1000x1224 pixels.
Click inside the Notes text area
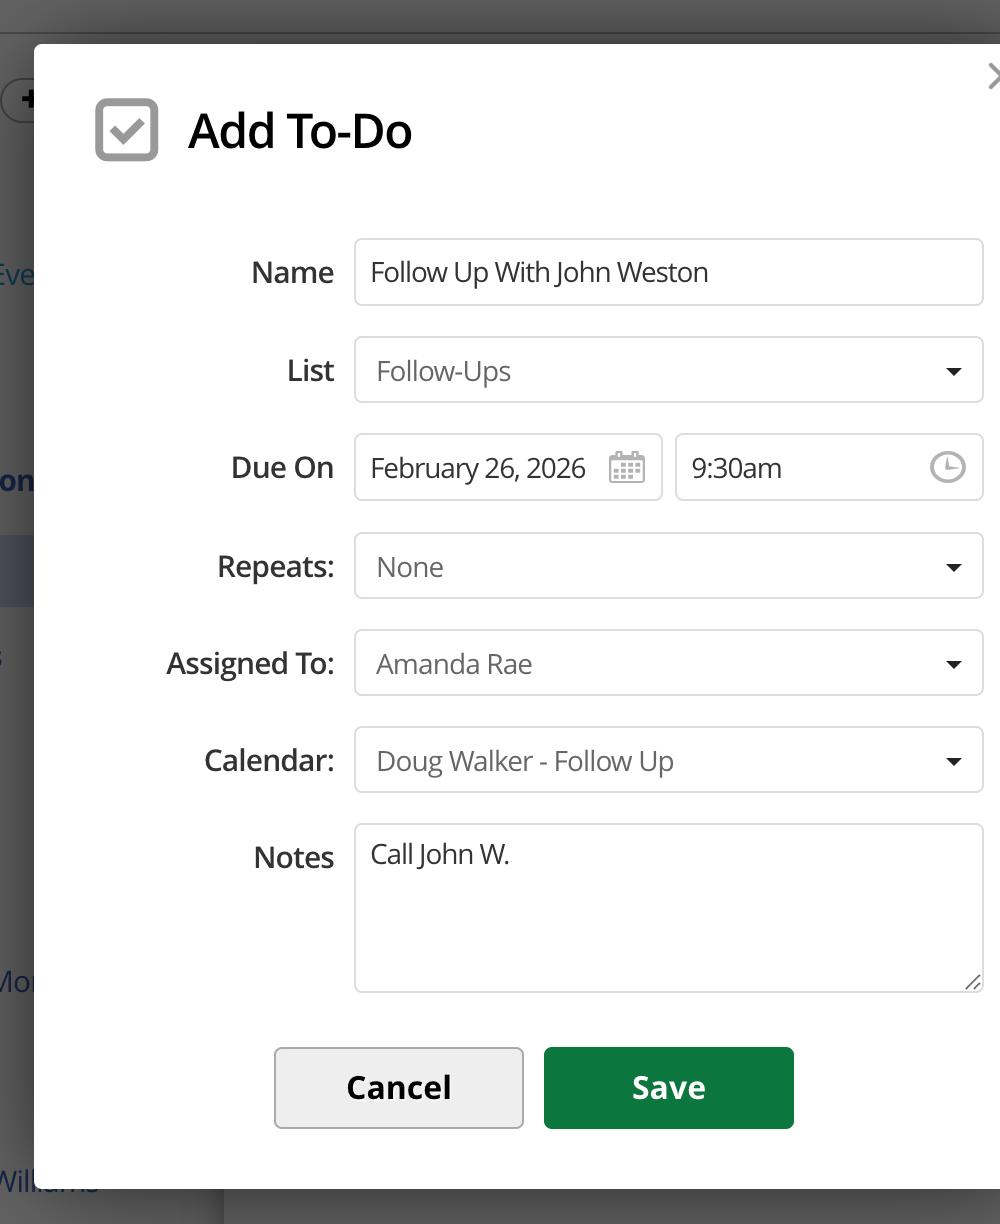[x=668, y=908]
